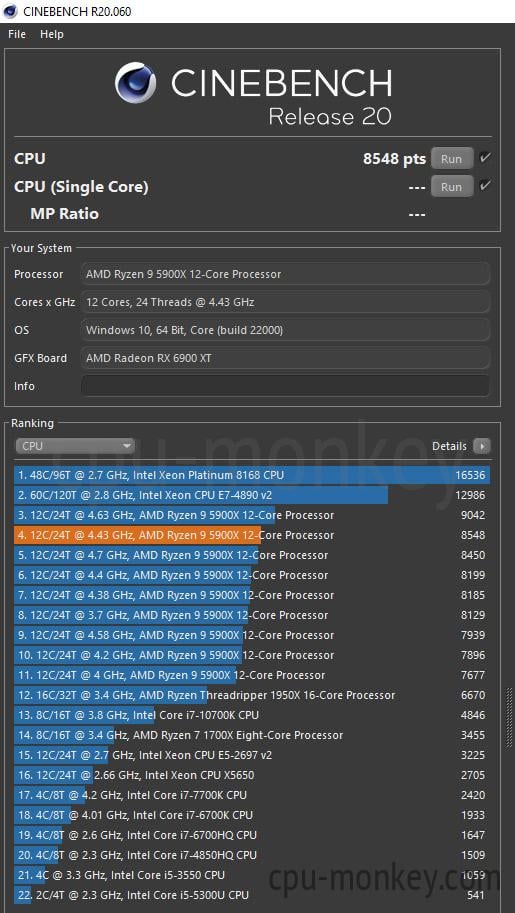Select the Intel Xeon Platinum 8168 ranking row
Viewport: 515px width, 913px height.
click(252, 475)
